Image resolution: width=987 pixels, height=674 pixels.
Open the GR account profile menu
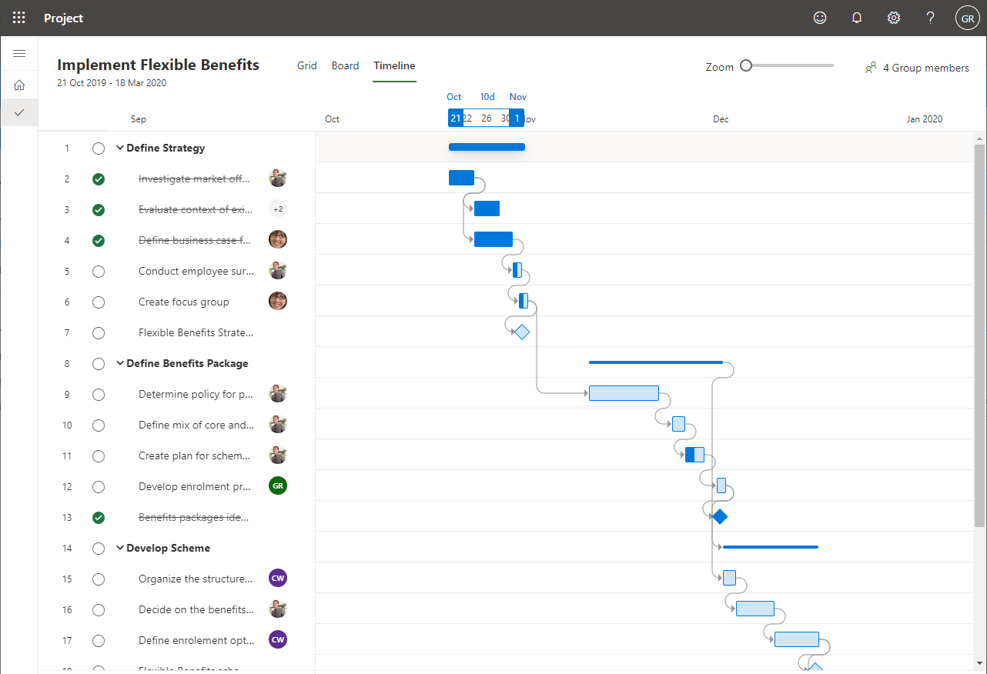[966, 18]
